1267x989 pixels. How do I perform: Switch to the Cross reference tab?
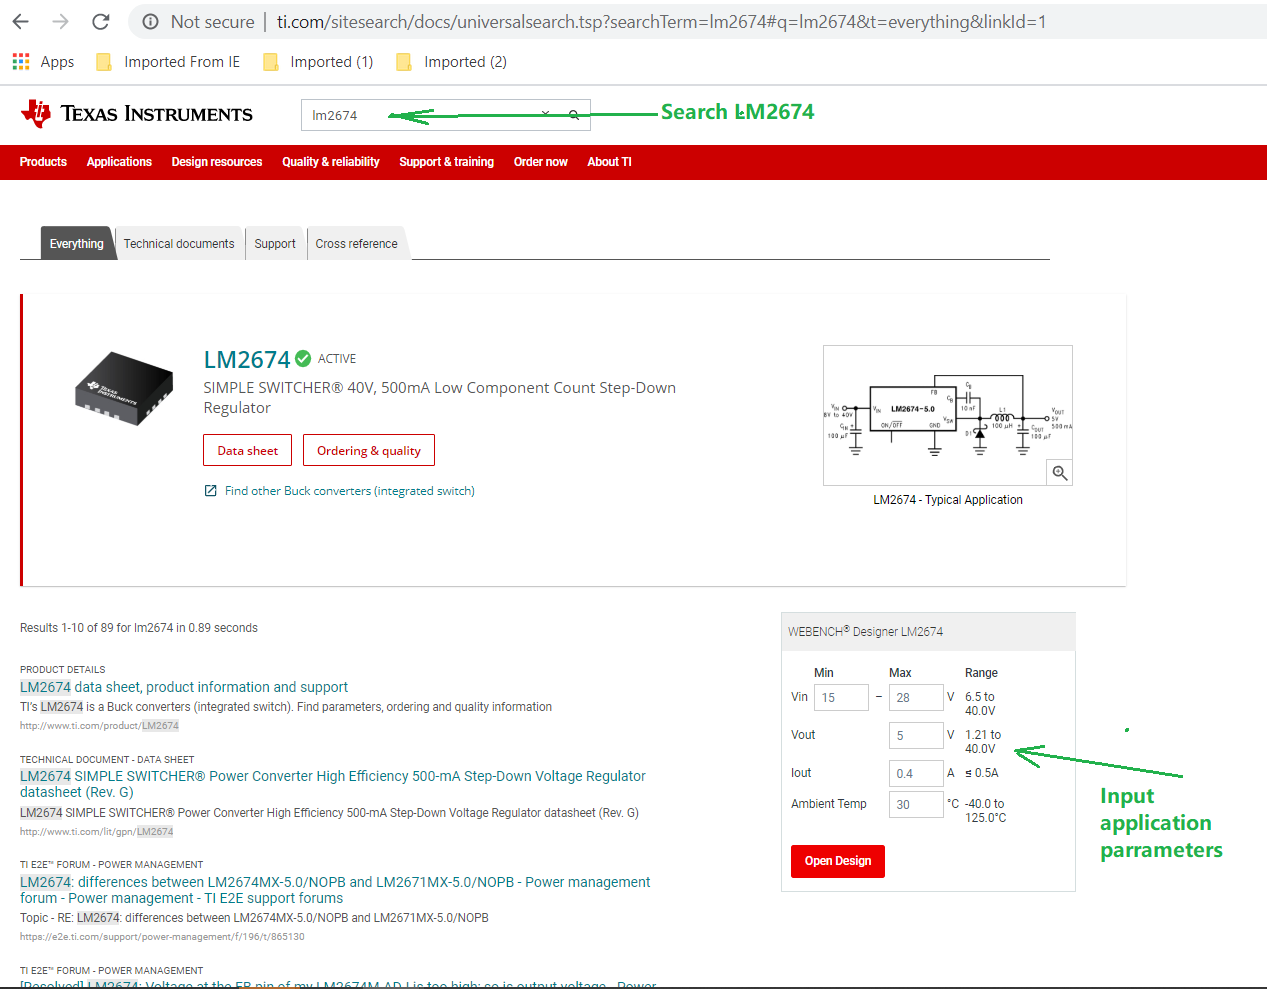click(357, 243)
